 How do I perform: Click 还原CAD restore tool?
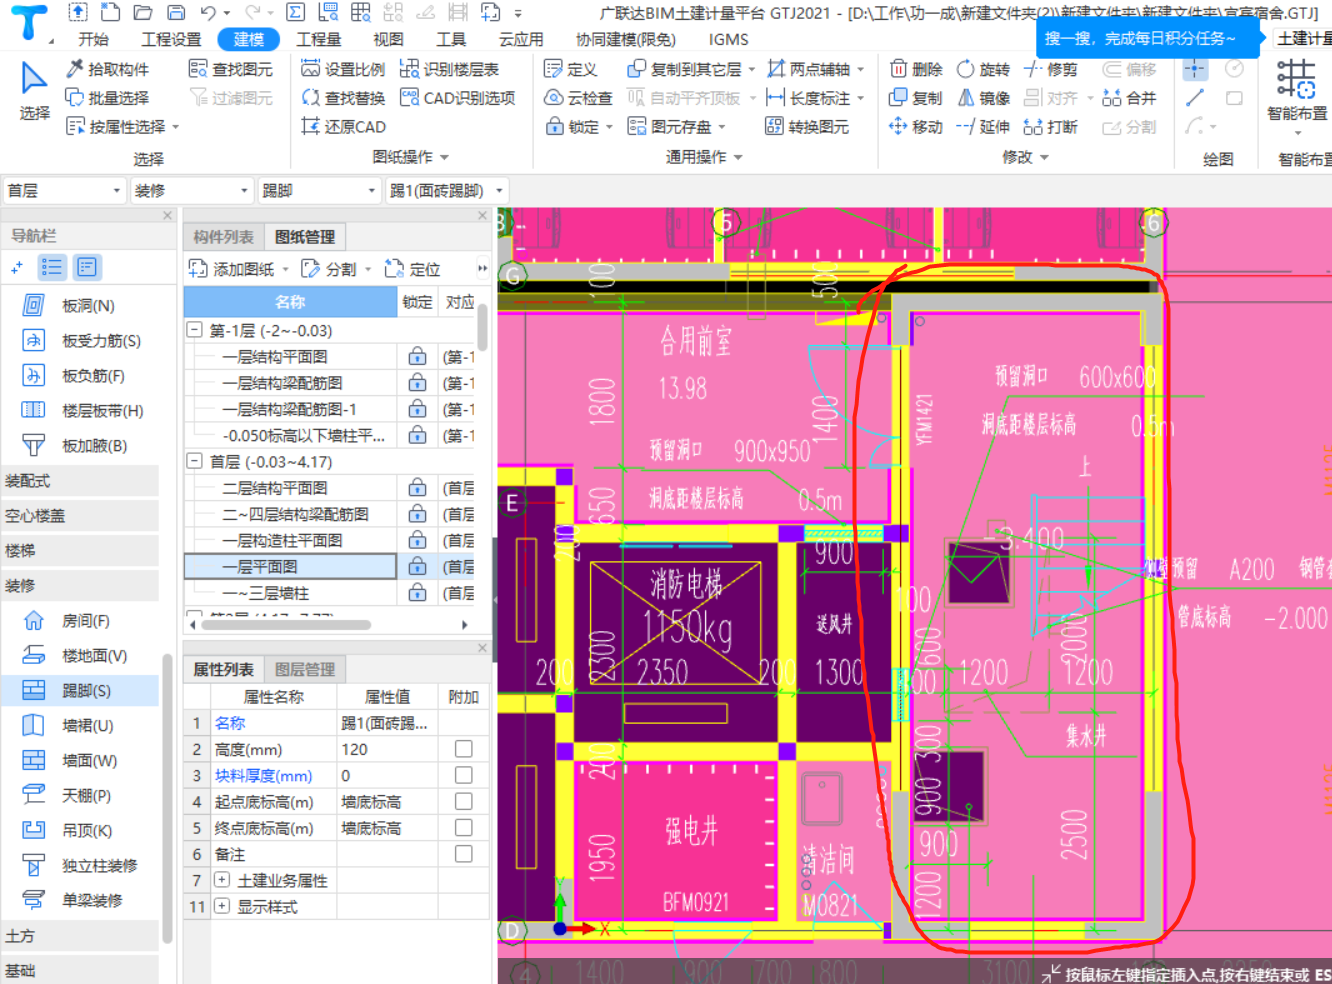343,127
